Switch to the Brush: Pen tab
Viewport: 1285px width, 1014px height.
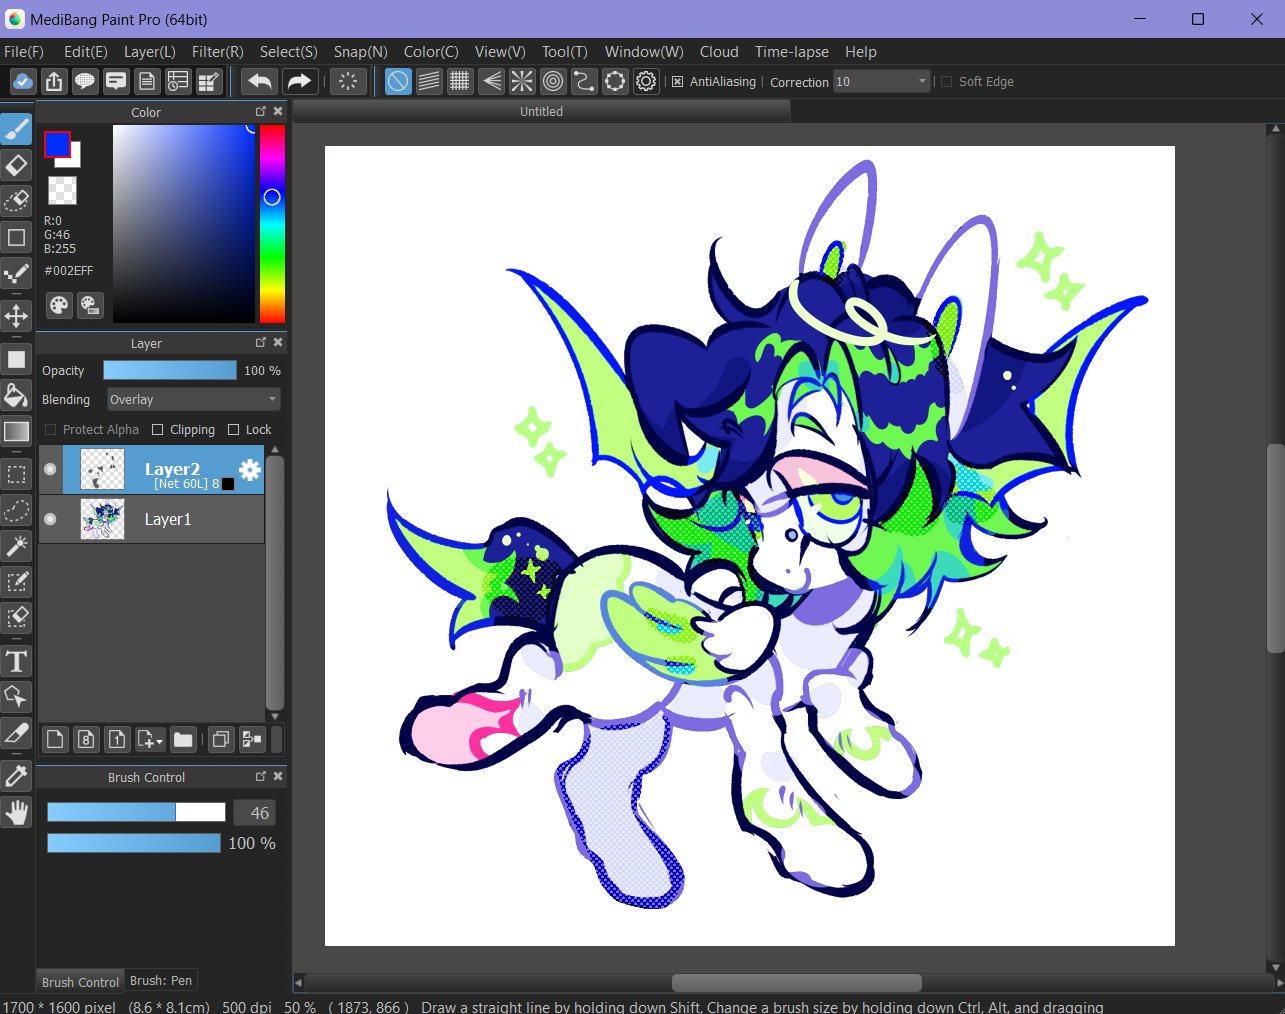(x=161, y=981)
